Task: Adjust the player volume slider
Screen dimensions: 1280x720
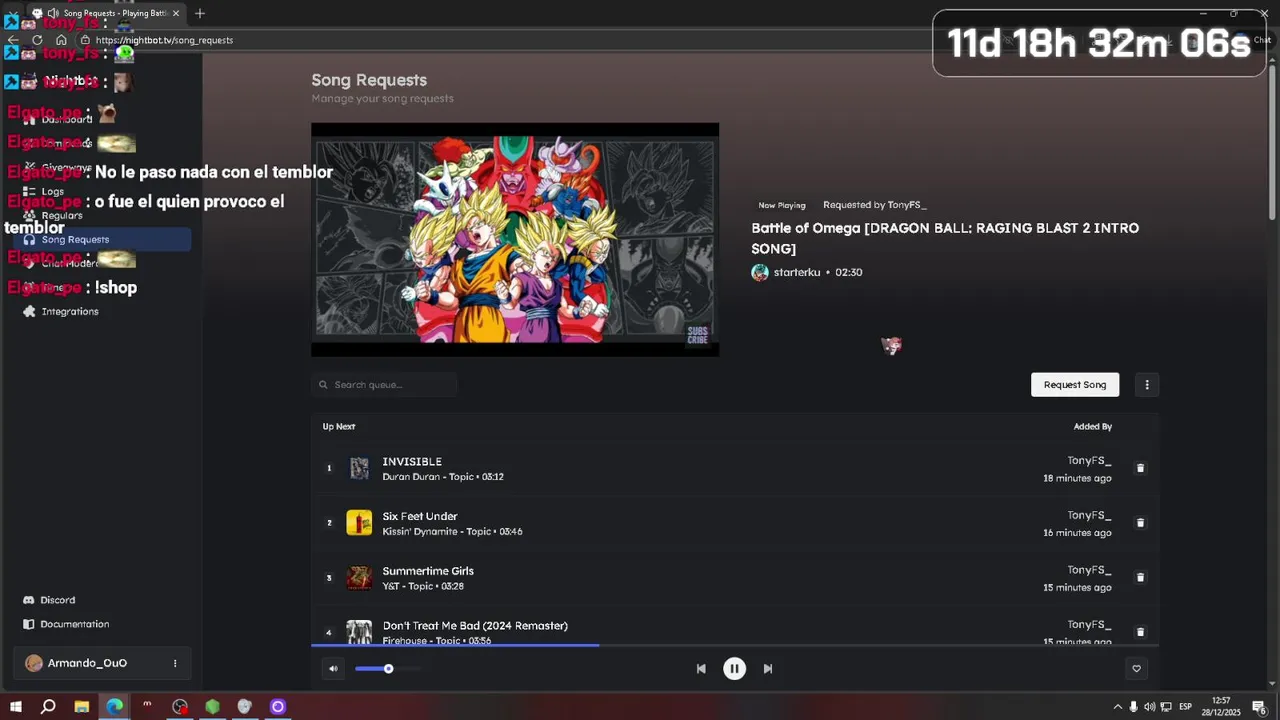Action: (388, 669)
